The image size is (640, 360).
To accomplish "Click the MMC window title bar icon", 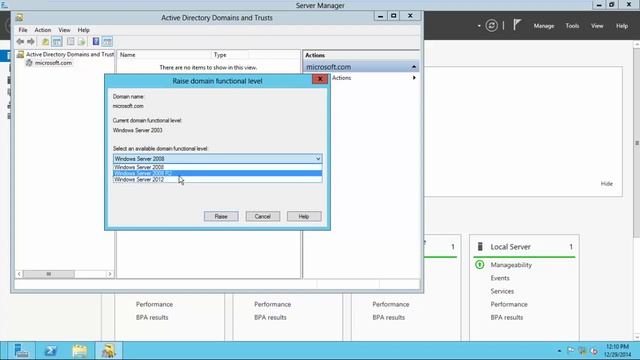I will pos(19,18).
